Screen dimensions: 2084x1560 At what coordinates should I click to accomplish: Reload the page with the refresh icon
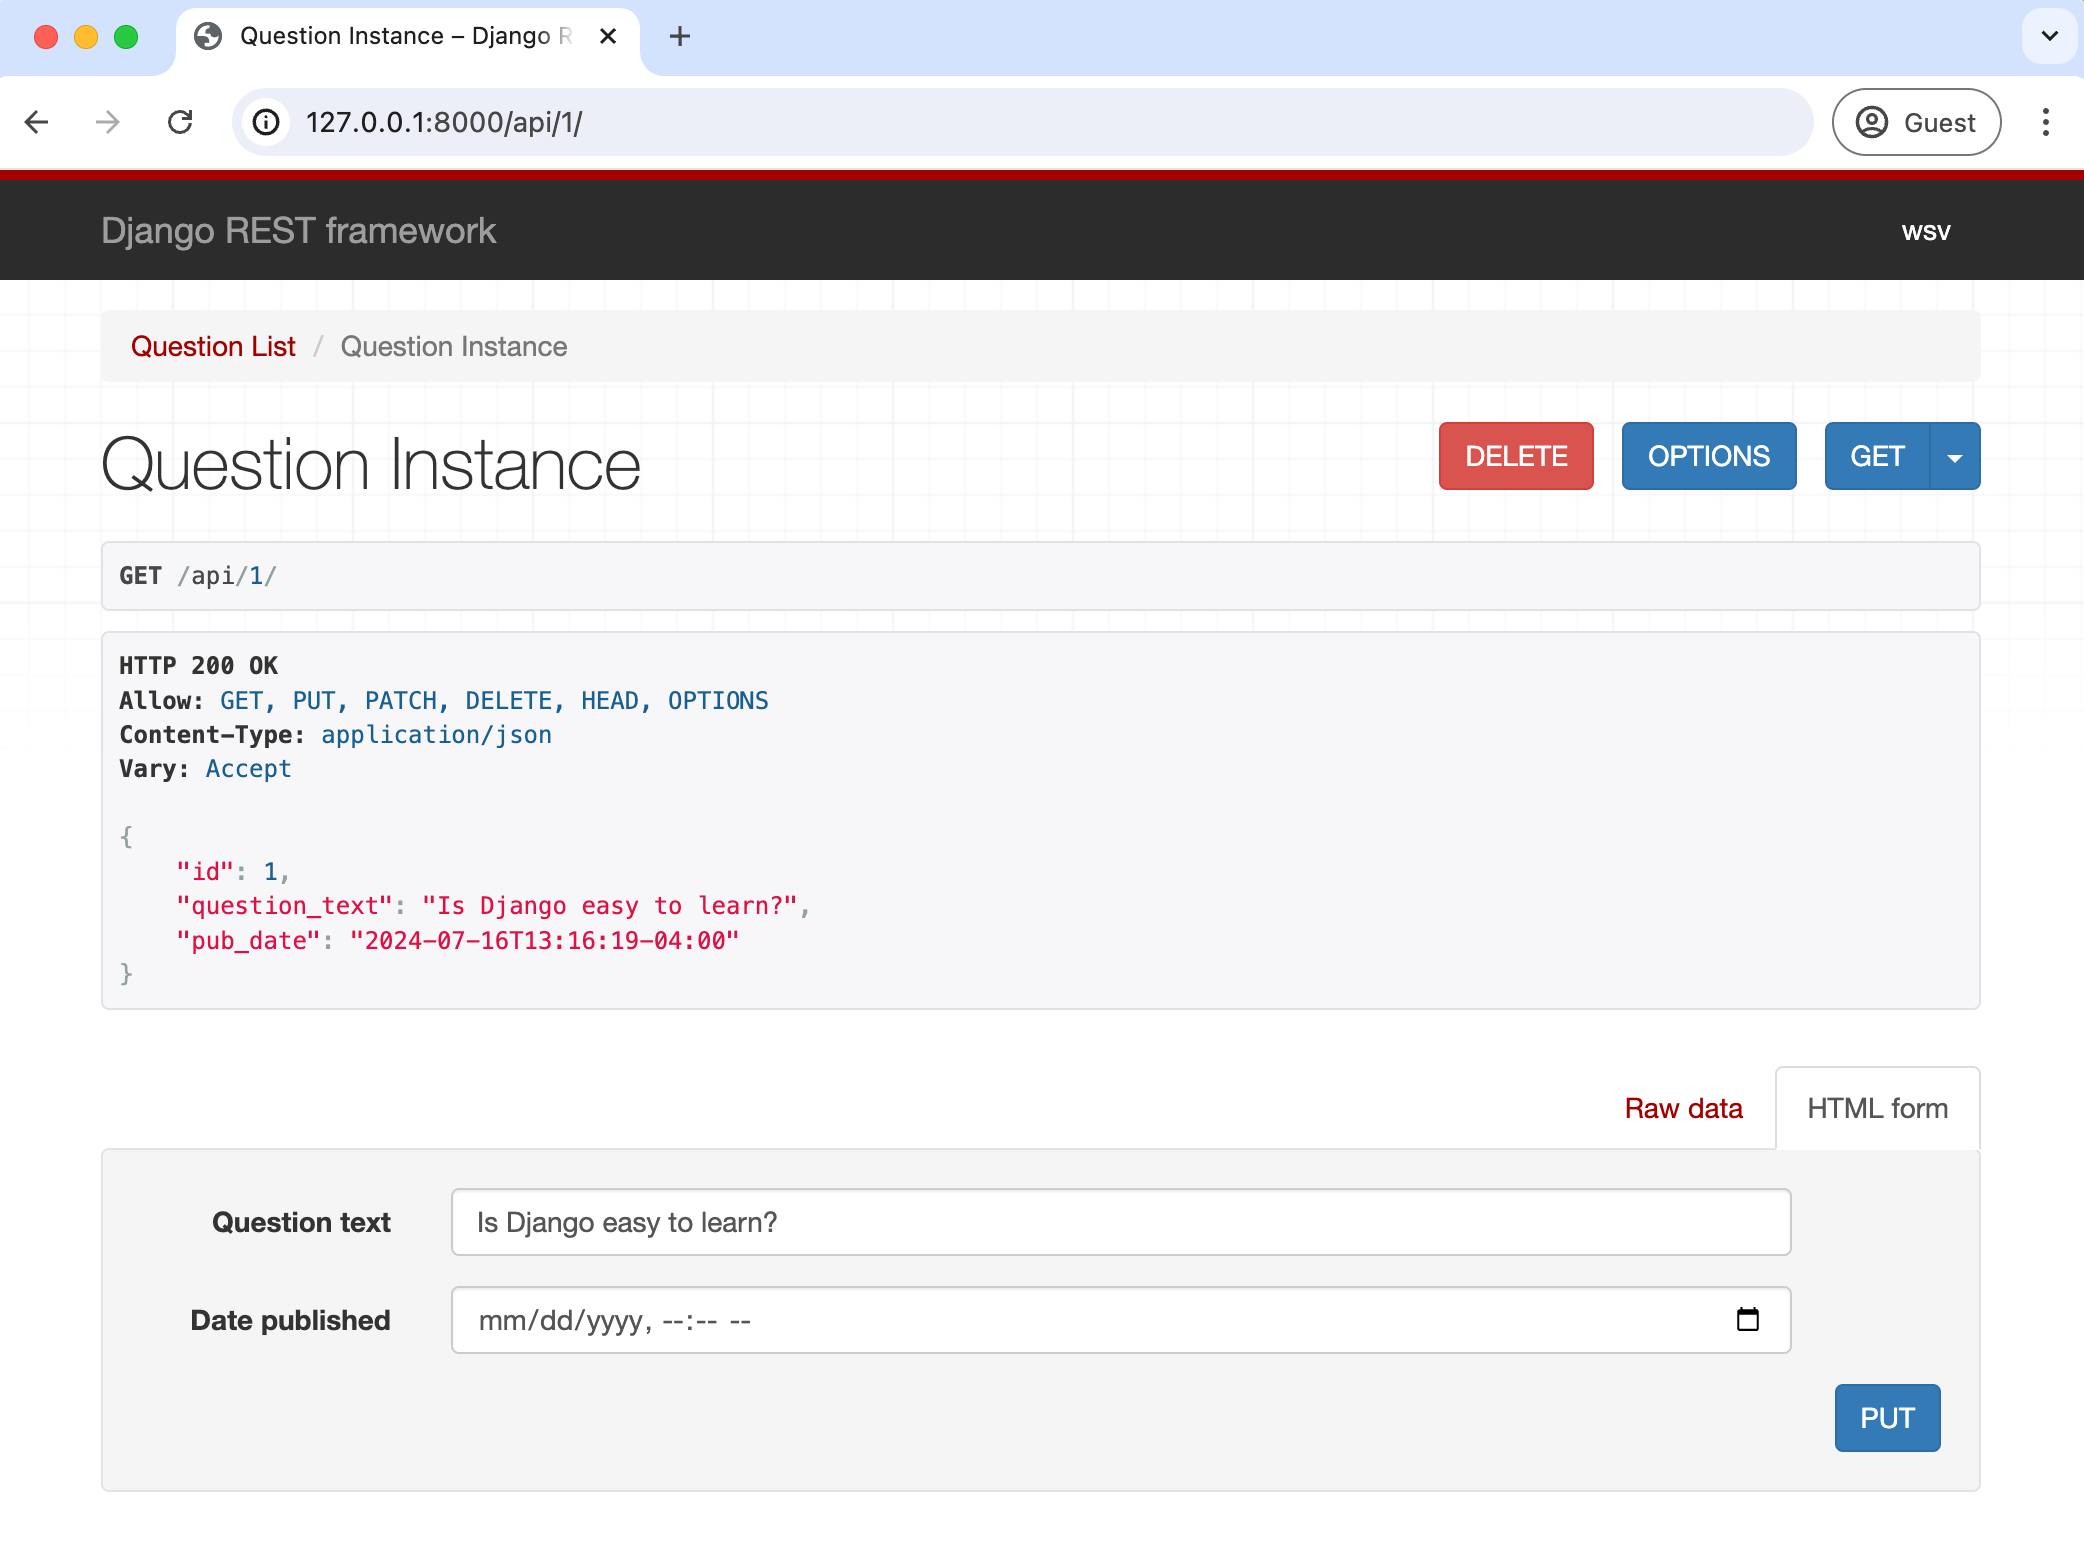[x=180, y=122]
